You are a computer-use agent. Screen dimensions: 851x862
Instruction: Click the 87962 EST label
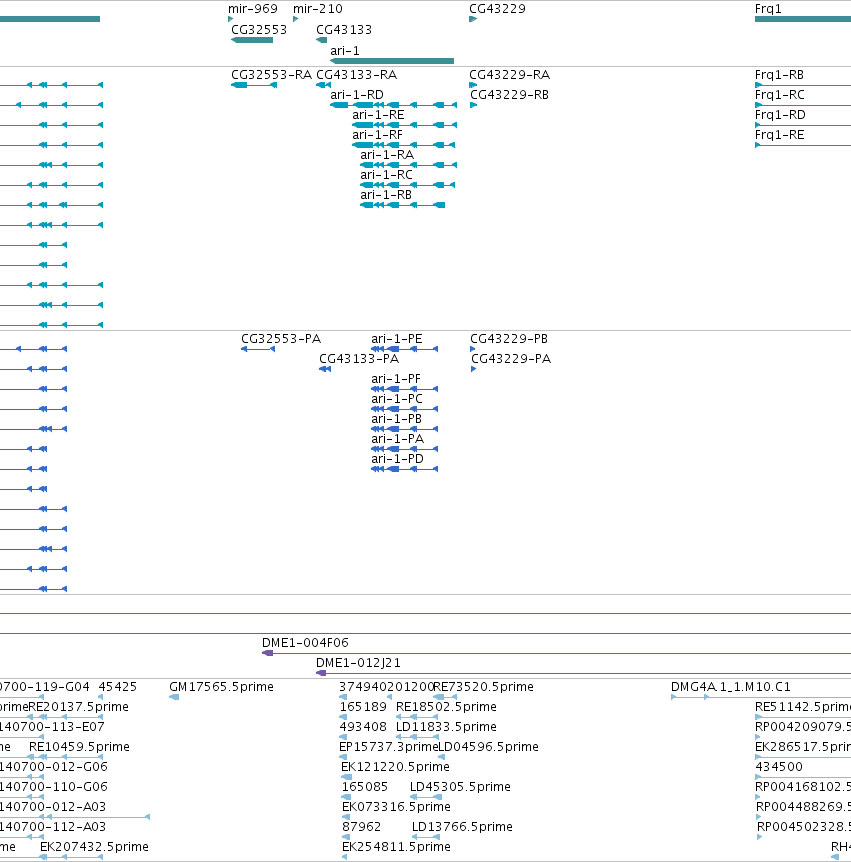pos(361,827)
